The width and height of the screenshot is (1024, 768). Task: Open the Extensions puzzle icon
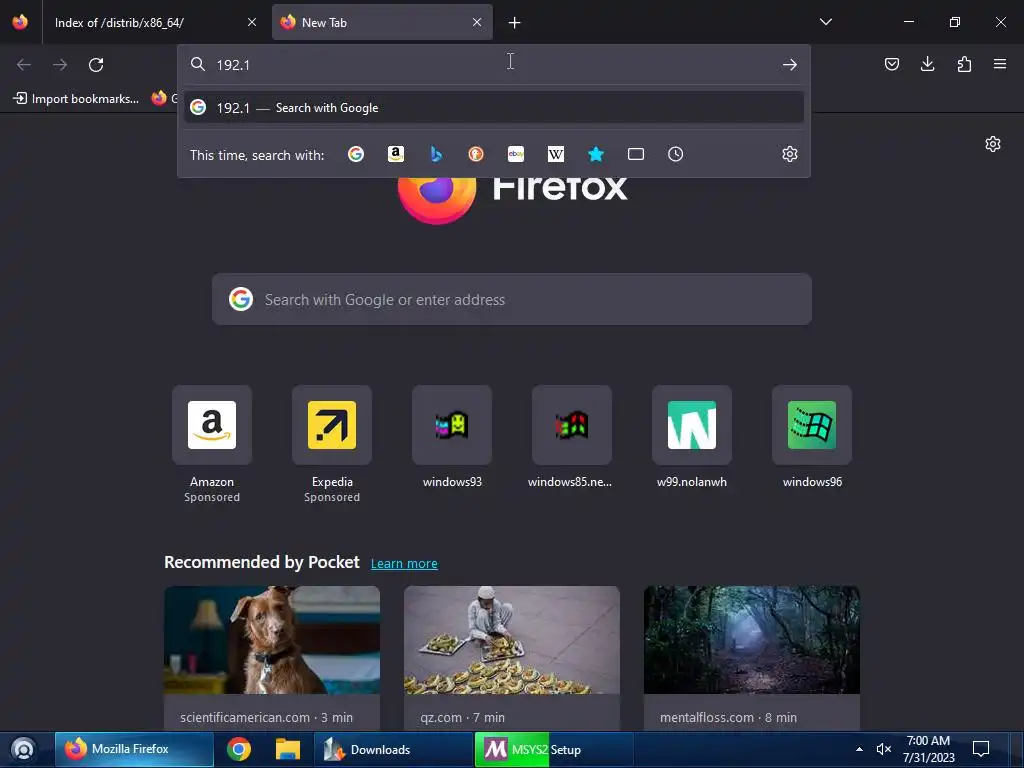964,64
